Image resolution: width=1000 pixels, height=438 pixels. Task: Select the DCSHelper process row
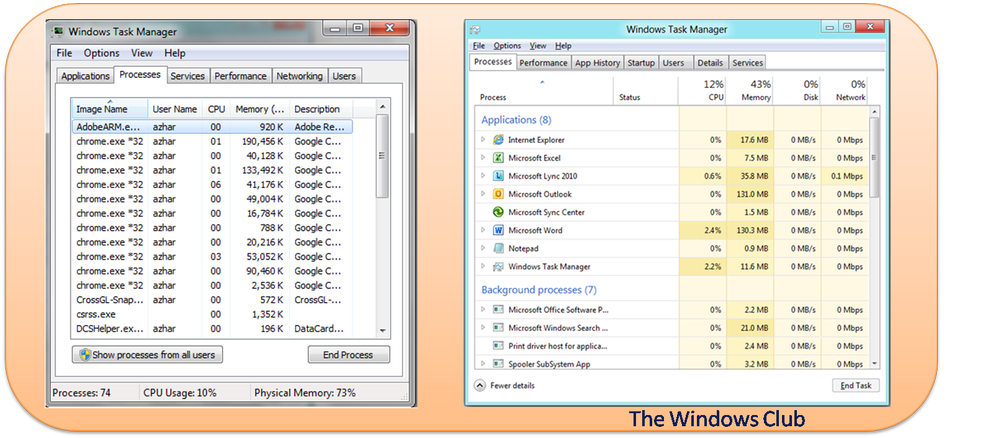212,329
